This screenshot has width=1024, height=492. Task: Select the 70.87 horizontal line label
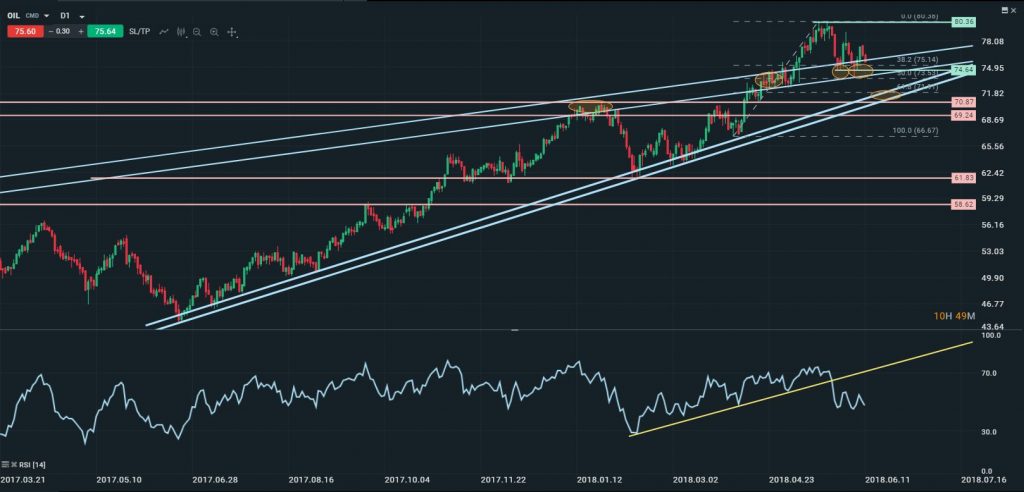coord(963,102)
